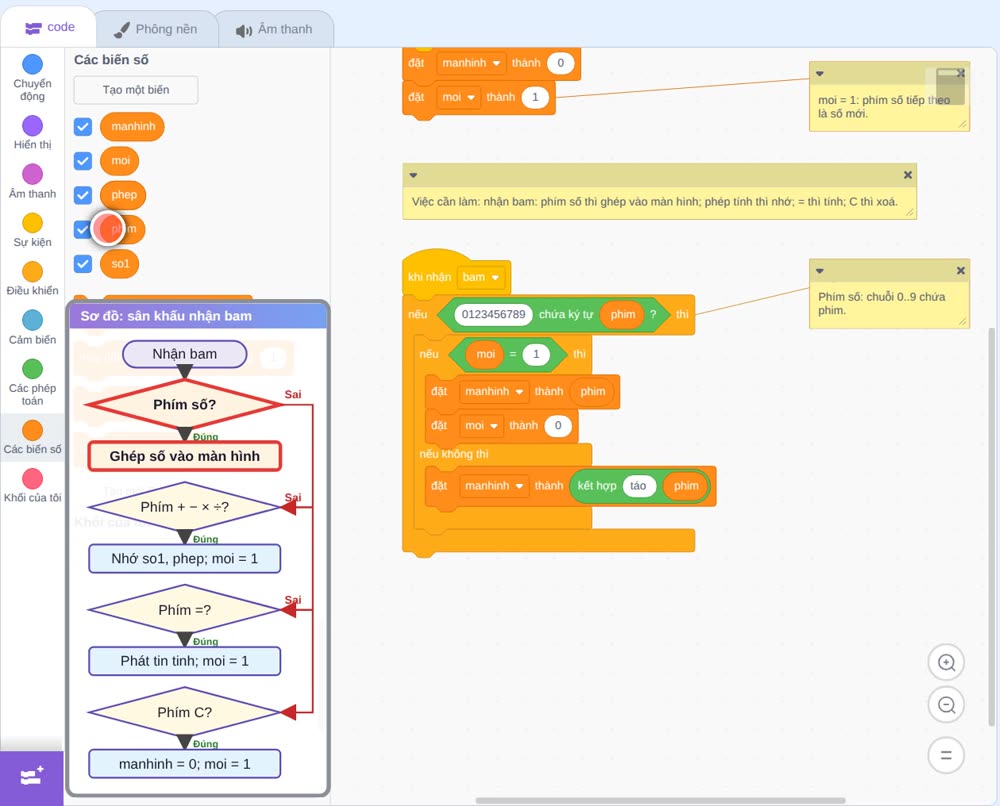This screenshot has width=1000, height=806.
Task: Open the bam message dropdown in 'khi nhận'
Action: coord(481,277)
